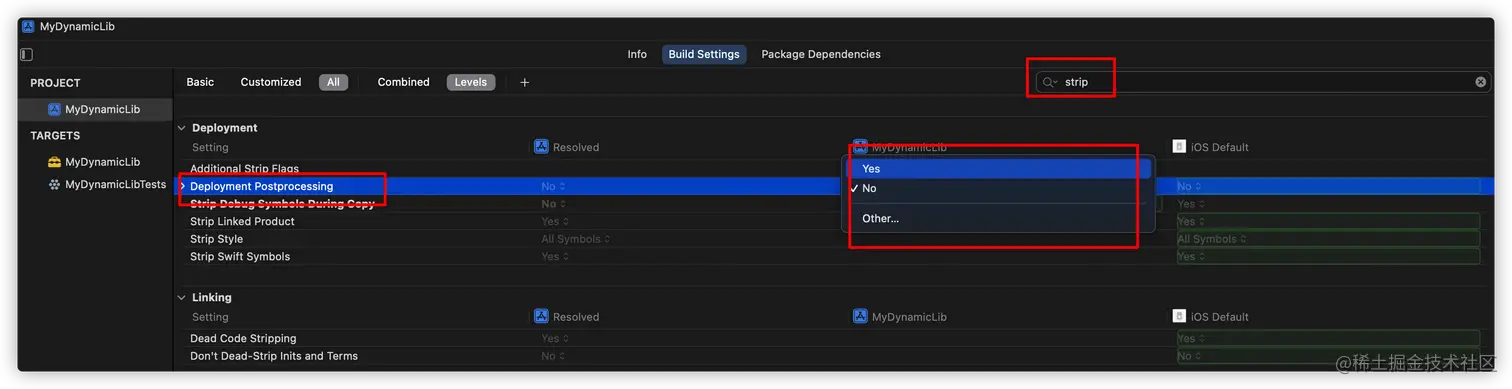Select the Strip Style setting
This screenshot has height=389, width=1512.
point(216,239)
